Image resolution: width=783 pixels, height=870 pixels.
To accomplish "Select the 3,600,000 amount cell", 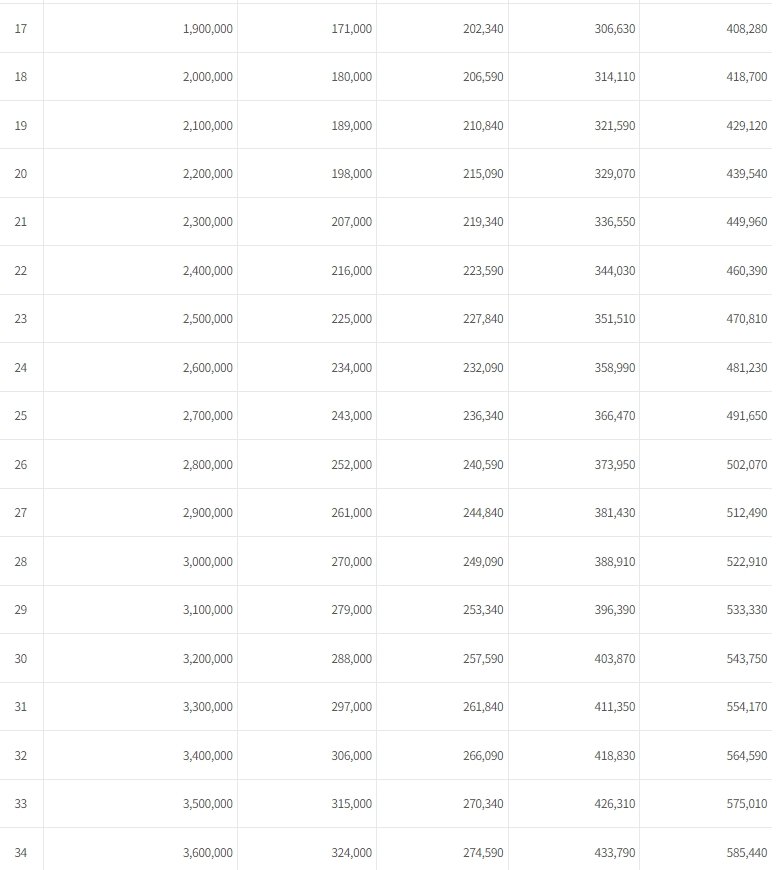I will (x=208, y=853).
